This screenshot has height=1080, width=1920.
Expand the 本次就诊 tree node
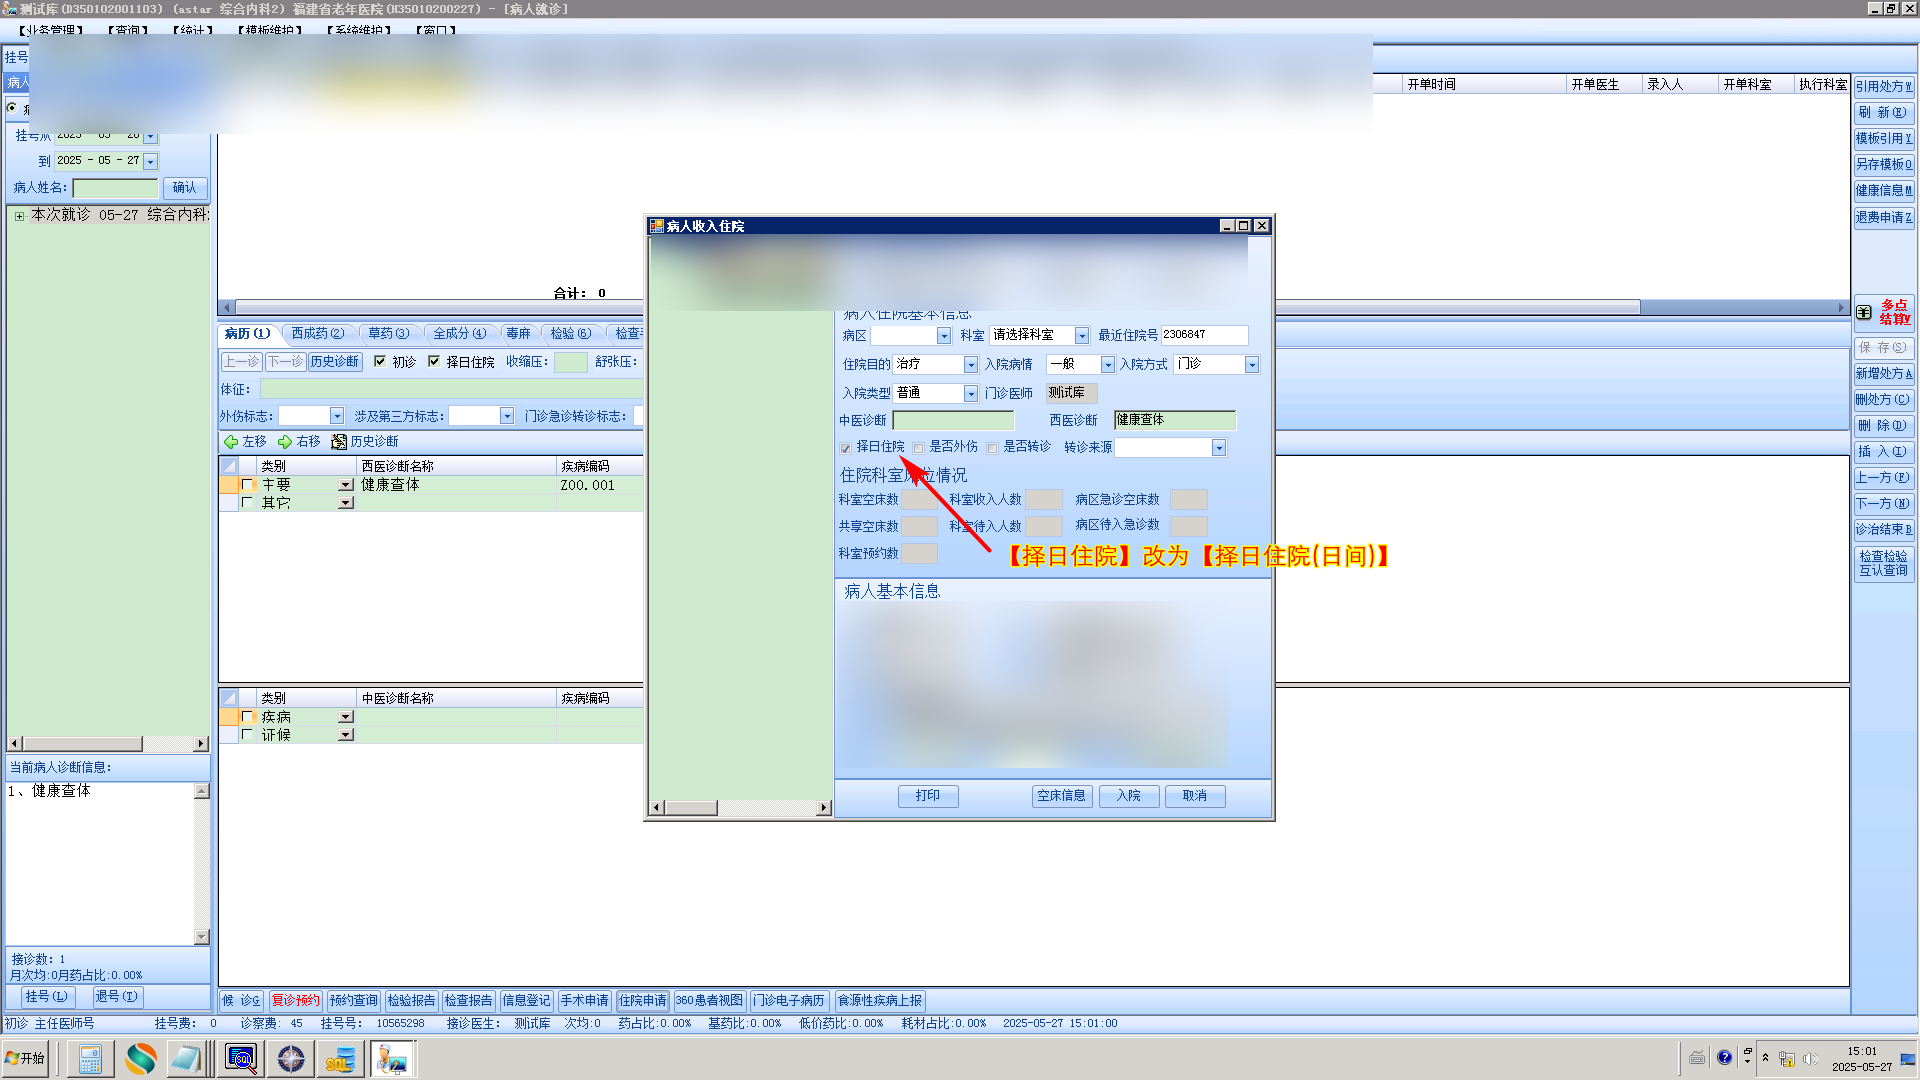click(x=19, y=215)
